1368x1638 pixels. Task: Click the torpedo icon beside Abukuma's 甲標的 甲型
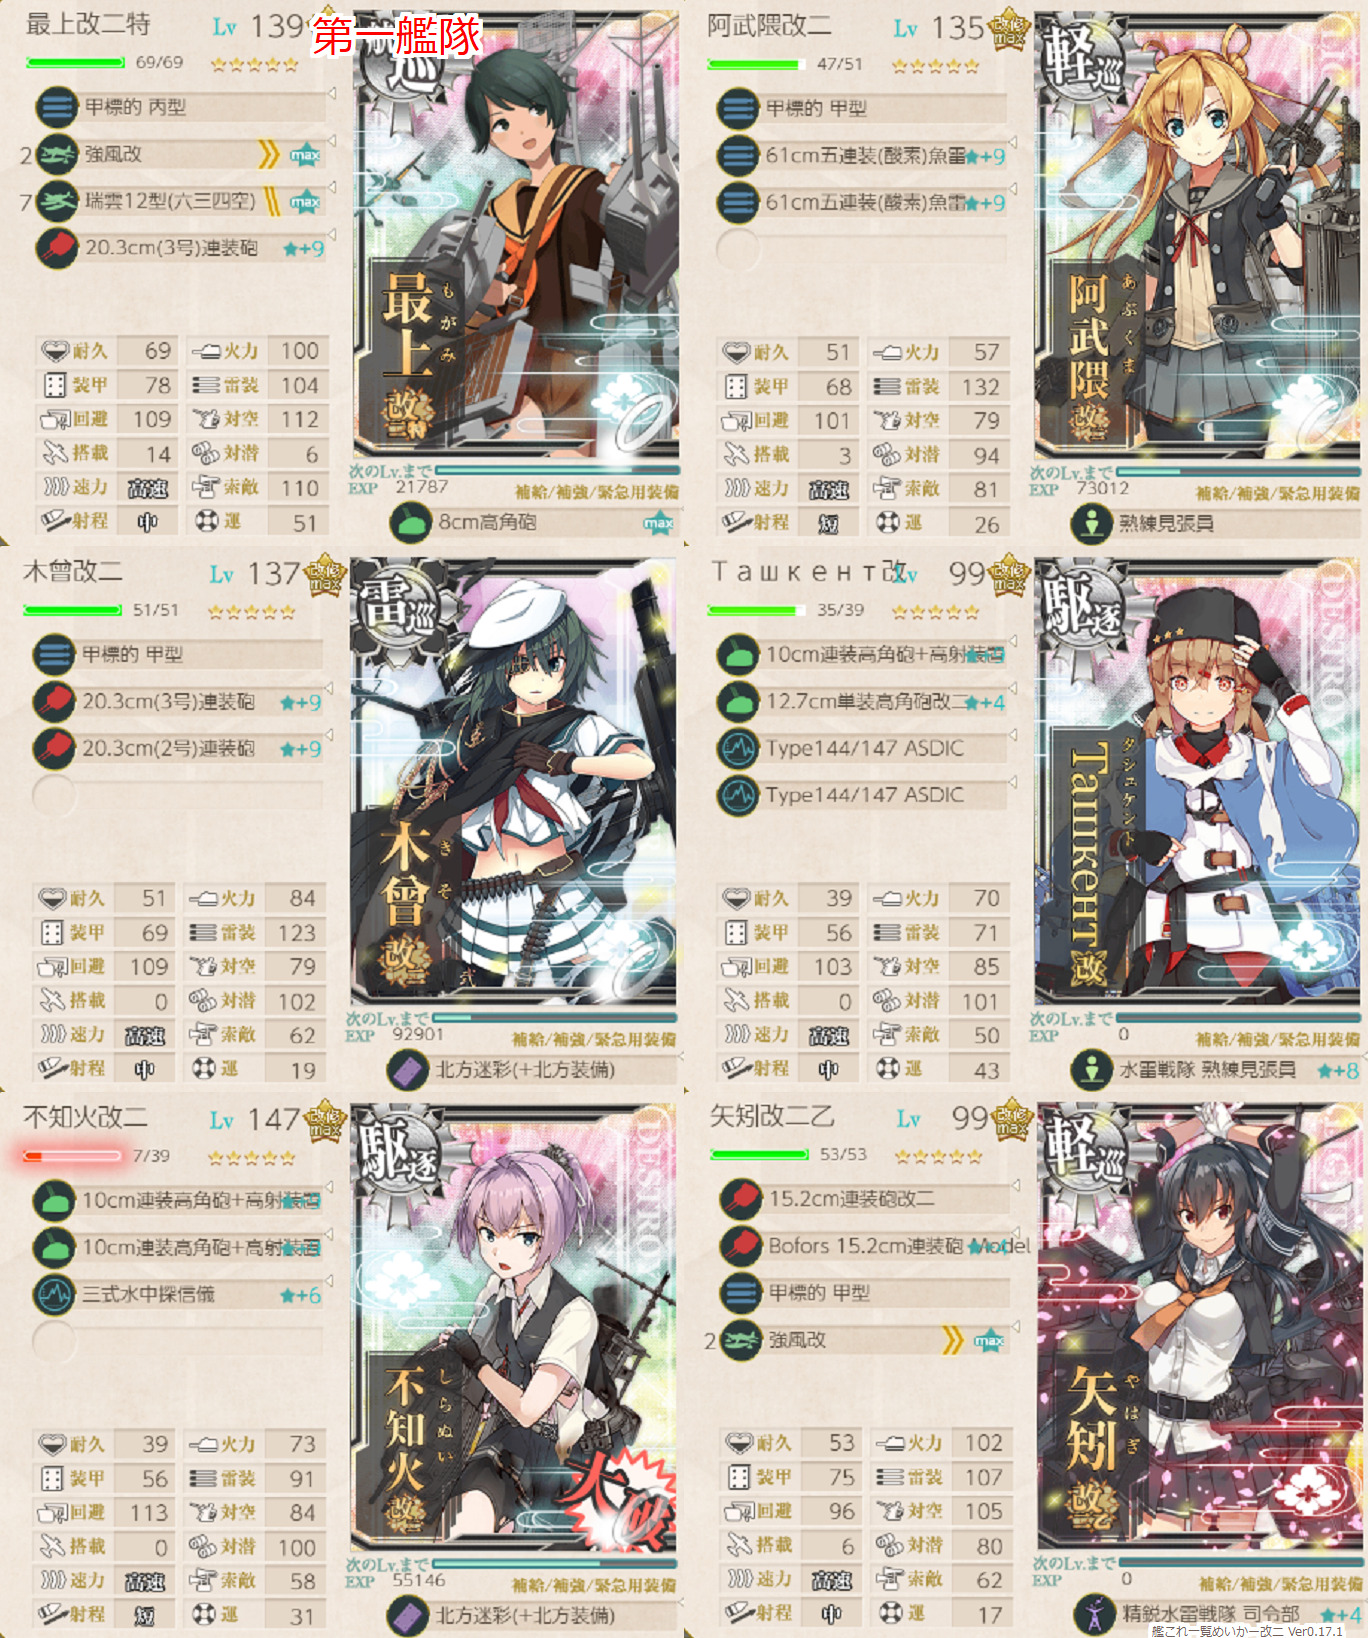pos(738,108)
